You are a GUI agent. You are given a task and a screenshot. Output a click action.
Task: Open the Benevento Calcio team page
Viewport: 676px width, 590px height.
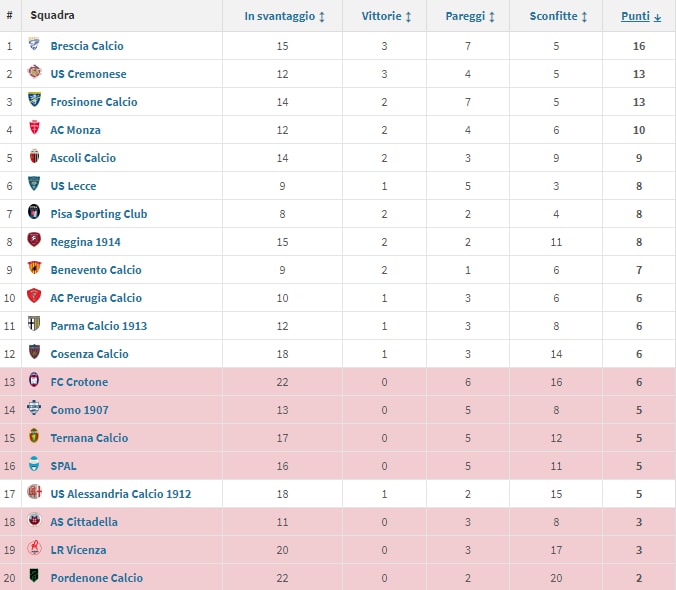96,270
